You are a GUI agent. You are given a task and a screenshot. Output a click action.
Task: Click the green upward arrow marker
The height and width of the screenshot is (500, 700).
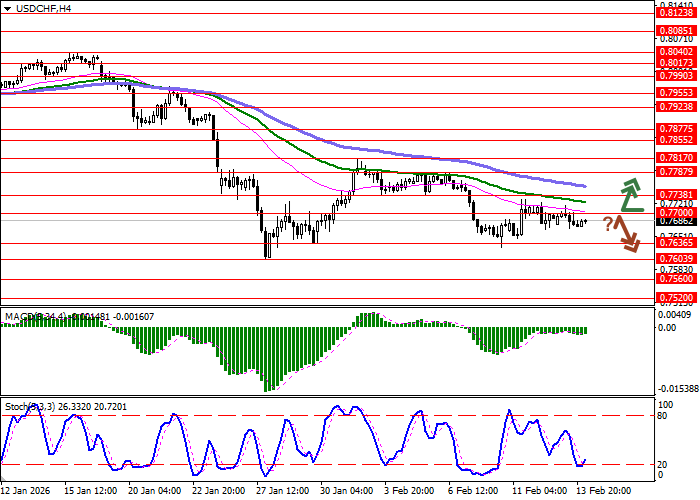pos(629,195)
